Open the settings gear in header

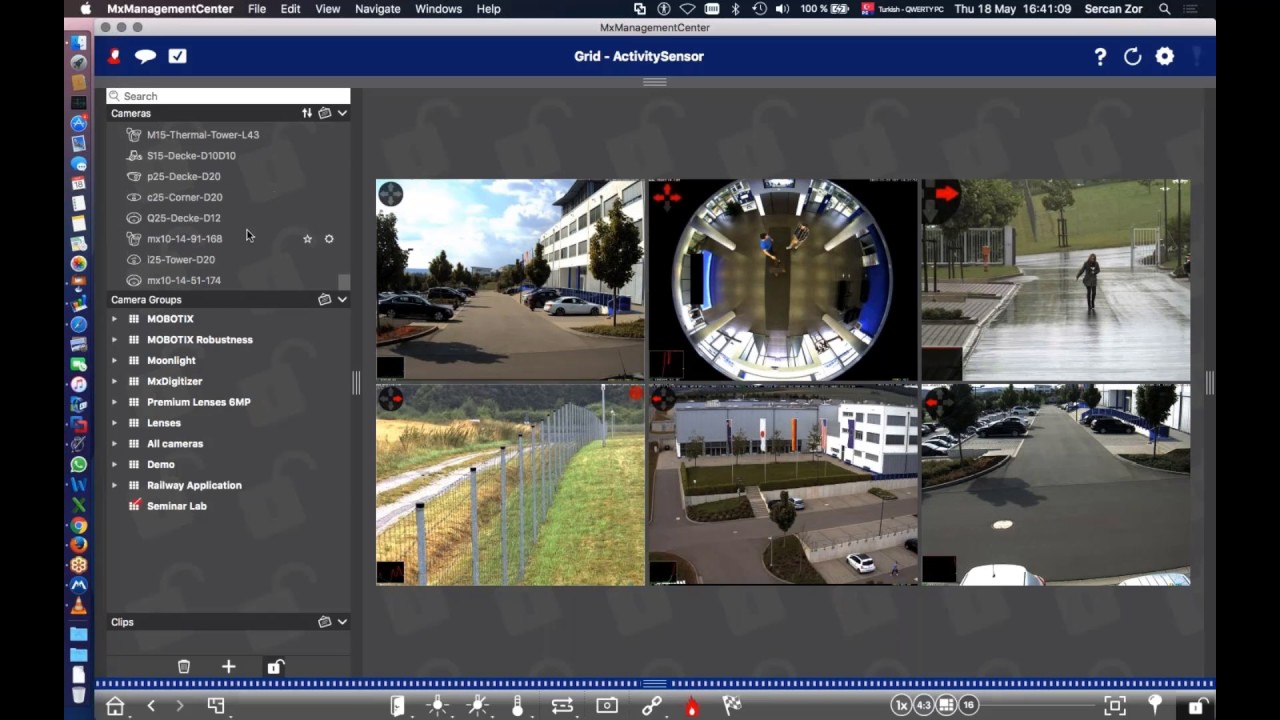click(x=1165, y=57)
